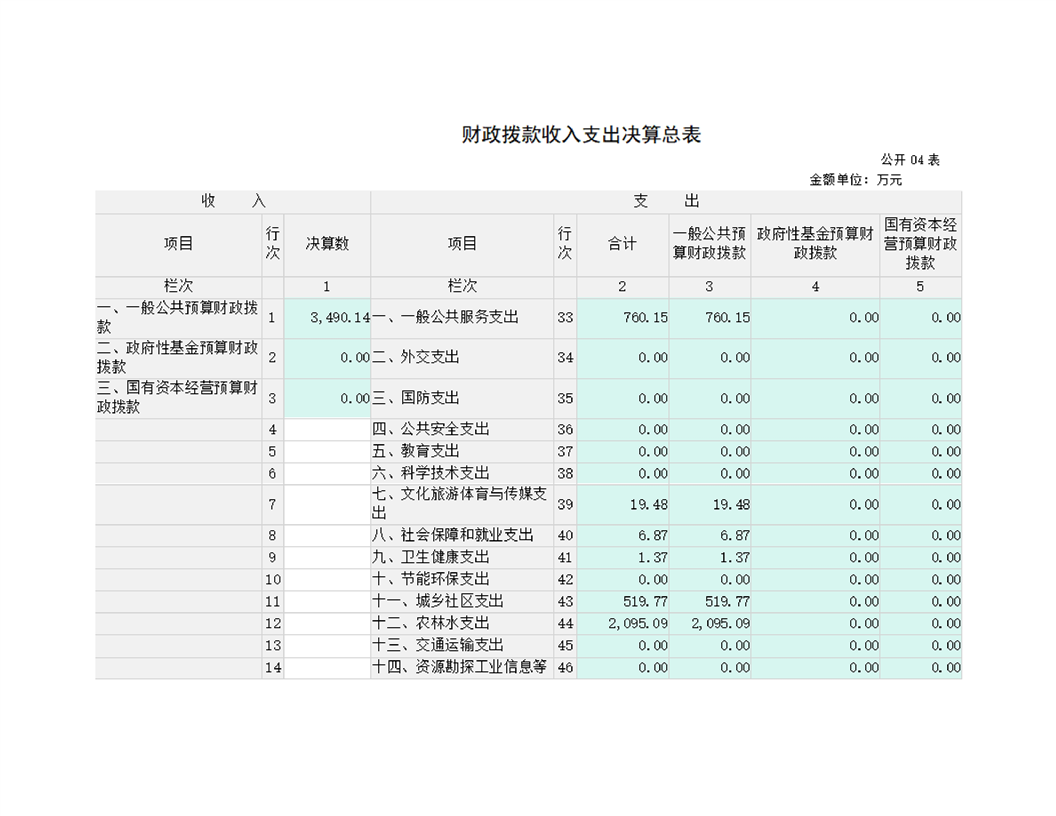Click the 决算数 column header
Viewport: 1056px width, 816px height.
click(x=327, y=244)
